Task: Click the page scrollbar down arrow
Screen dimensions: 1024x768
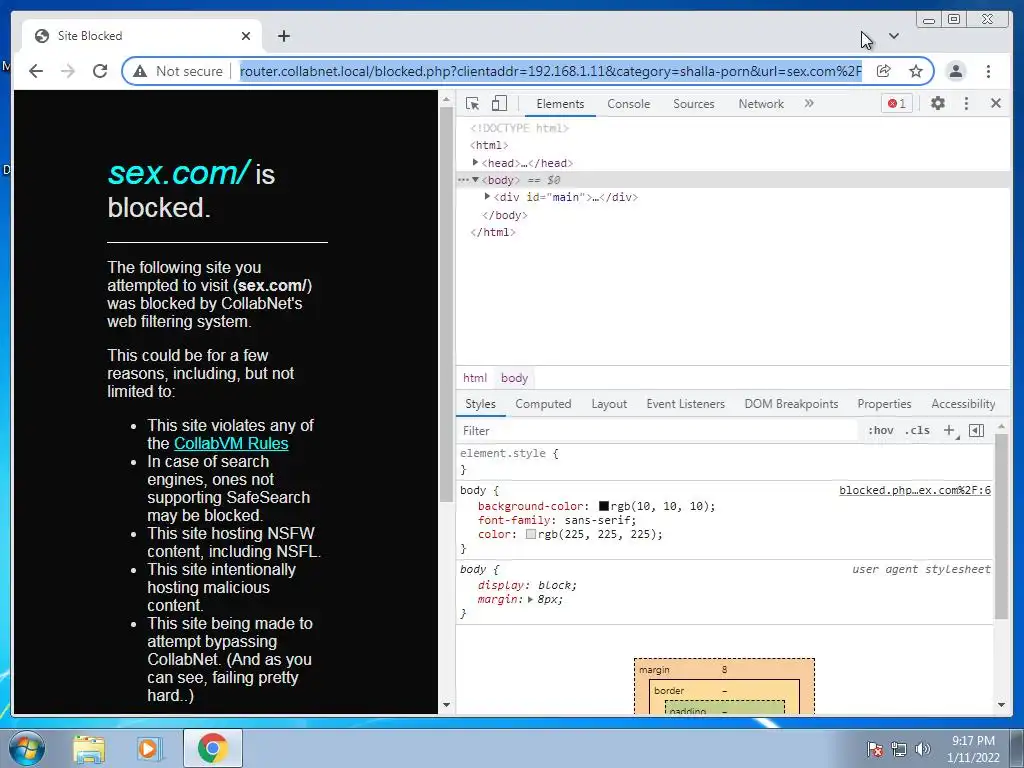Action: click(x=447, y=705)
